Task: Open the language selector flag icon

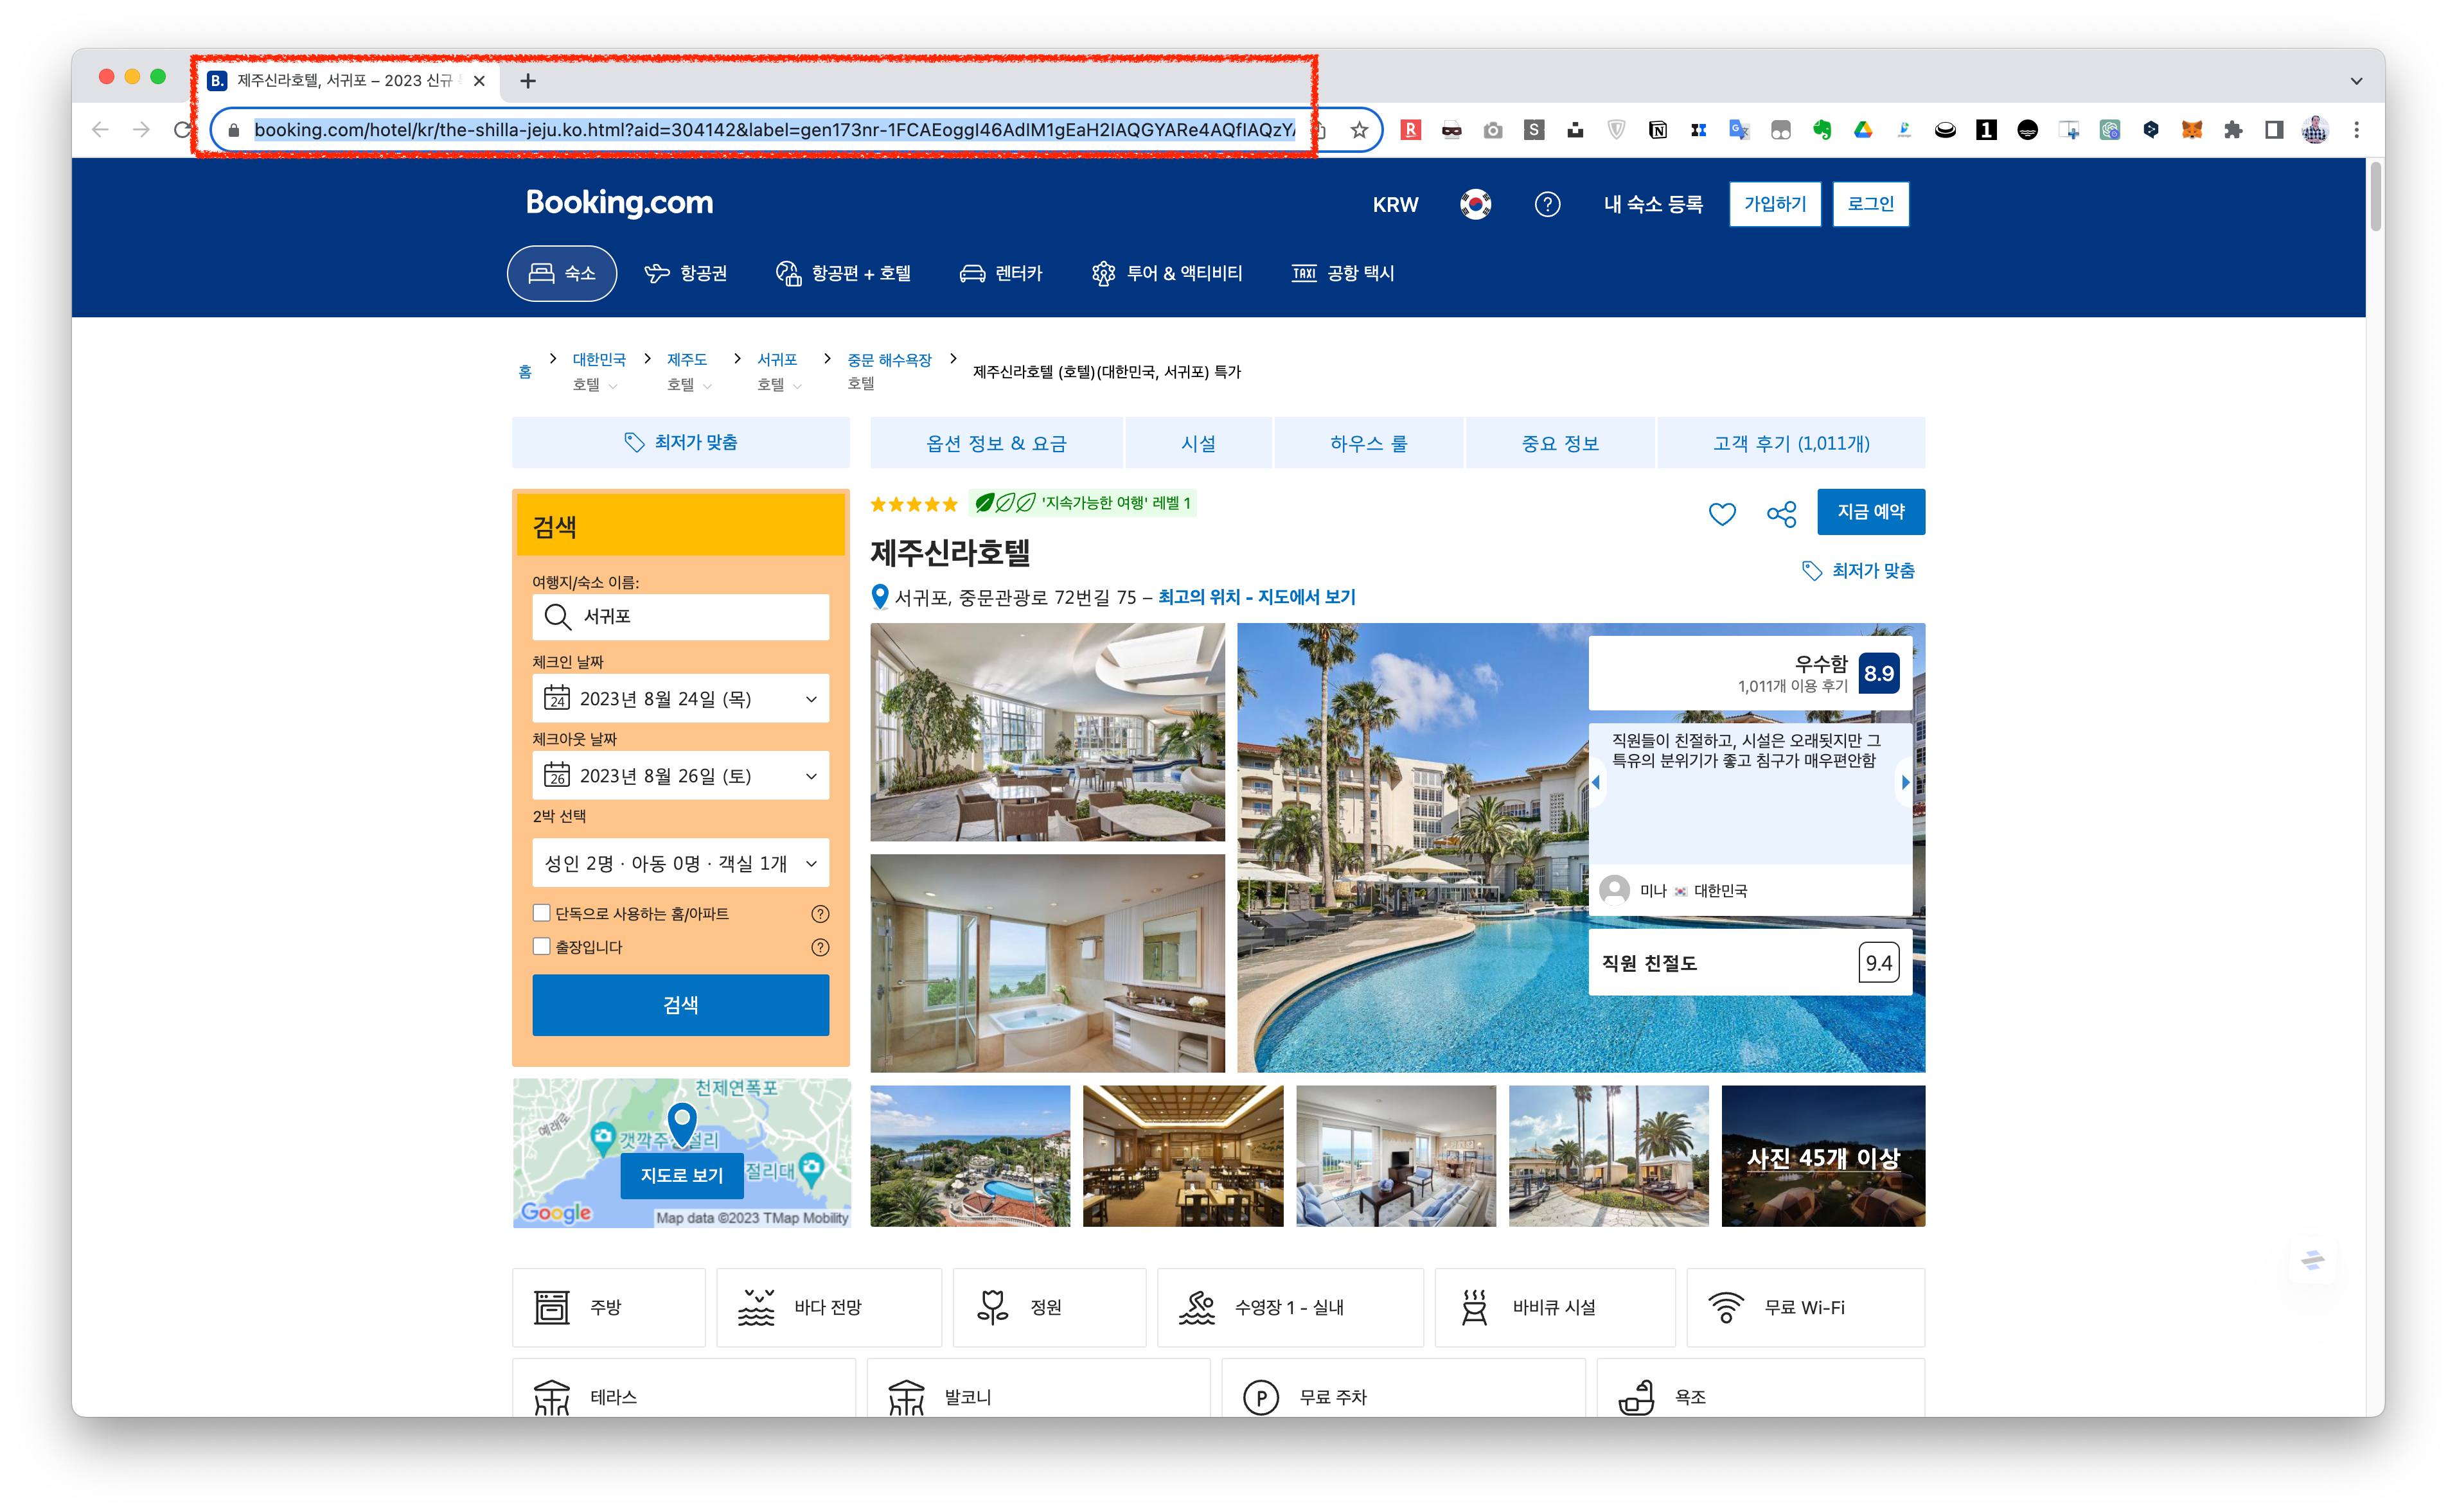Action: coord(1475,204)
